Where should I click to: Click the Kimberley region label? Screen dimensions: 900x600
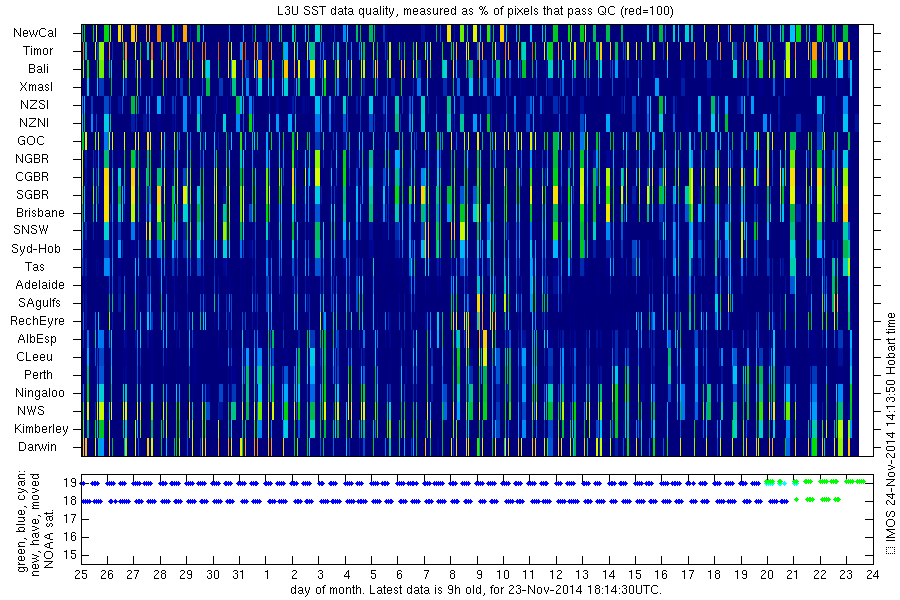pyautogui.click(x=41, y=428)
